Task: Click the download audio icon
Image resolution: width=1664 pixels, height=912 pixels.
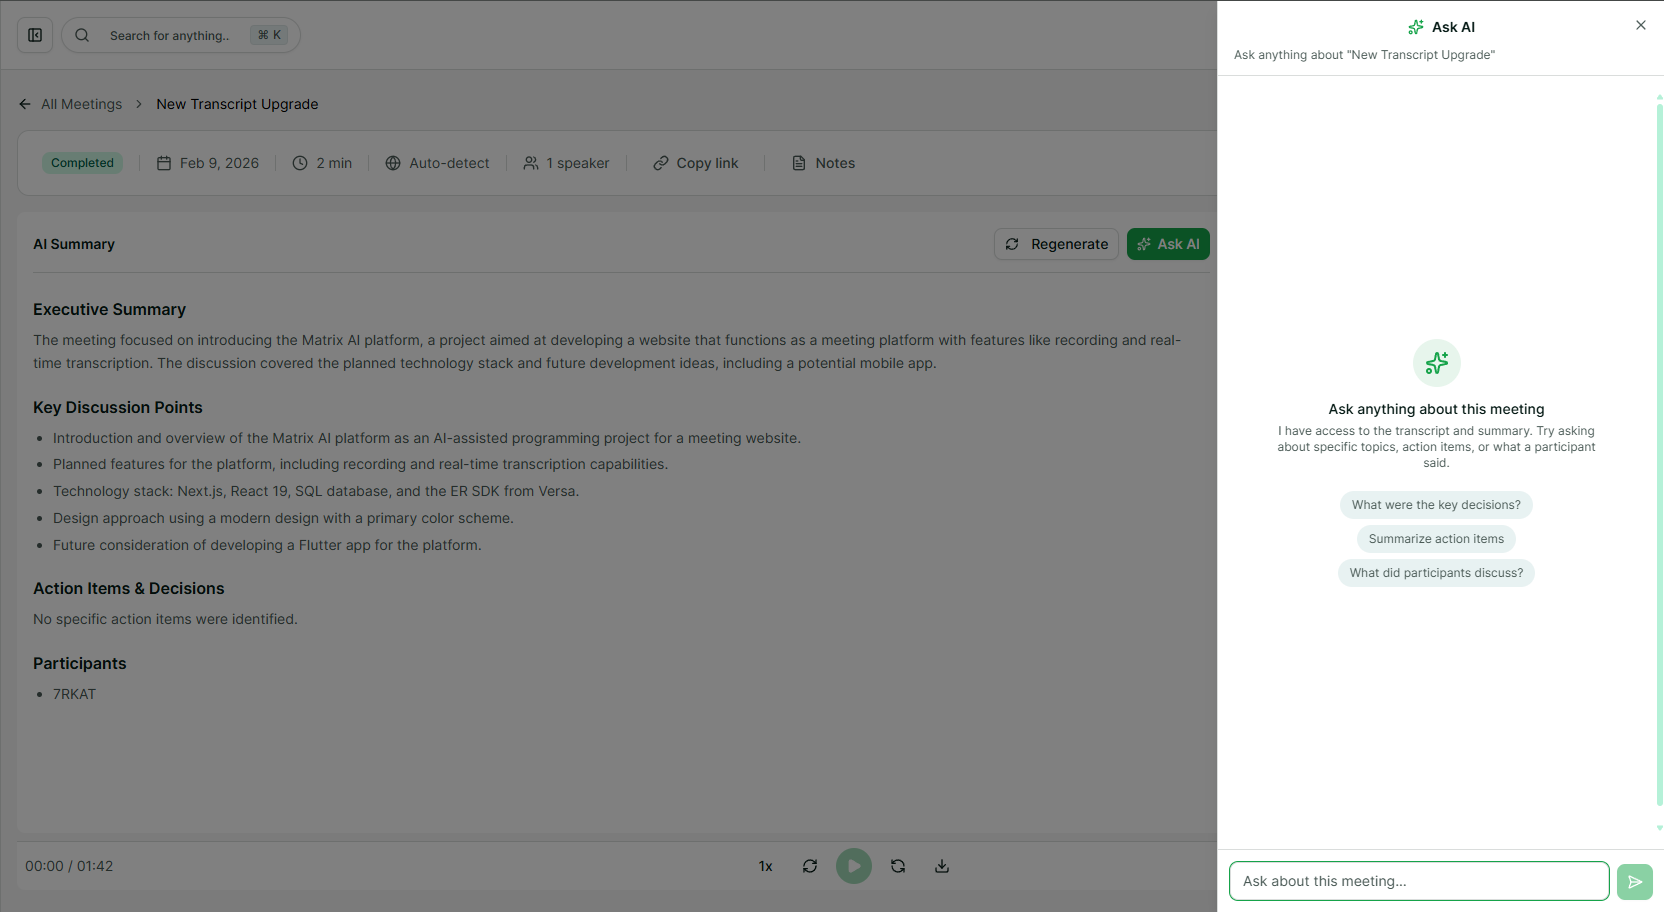Action: pyautogui.click(x=941, y=866)
